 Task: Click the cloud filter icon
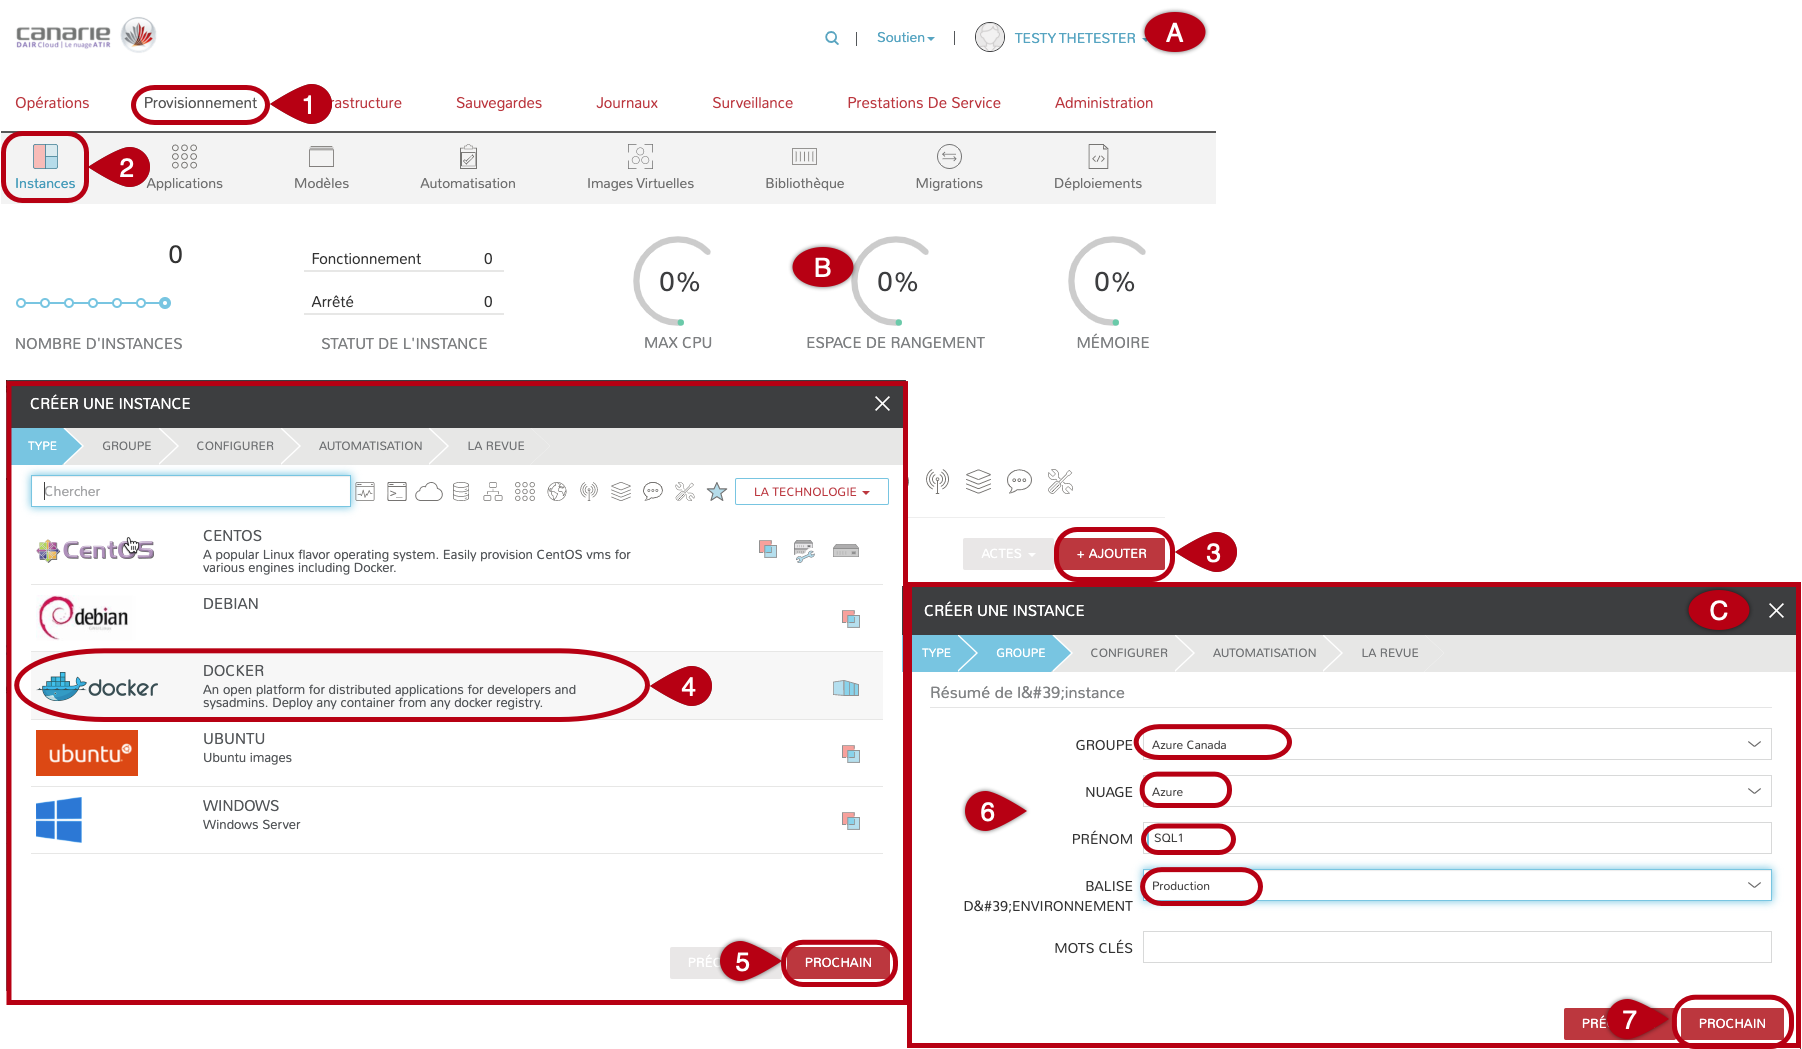[429, 492]
